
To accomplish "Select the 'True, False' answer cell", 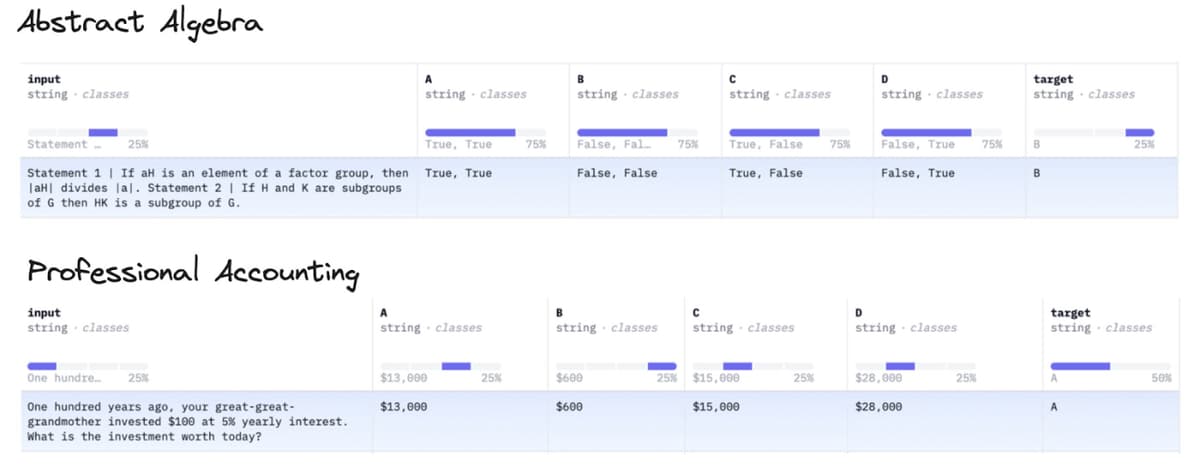I will tap(797, 188).
